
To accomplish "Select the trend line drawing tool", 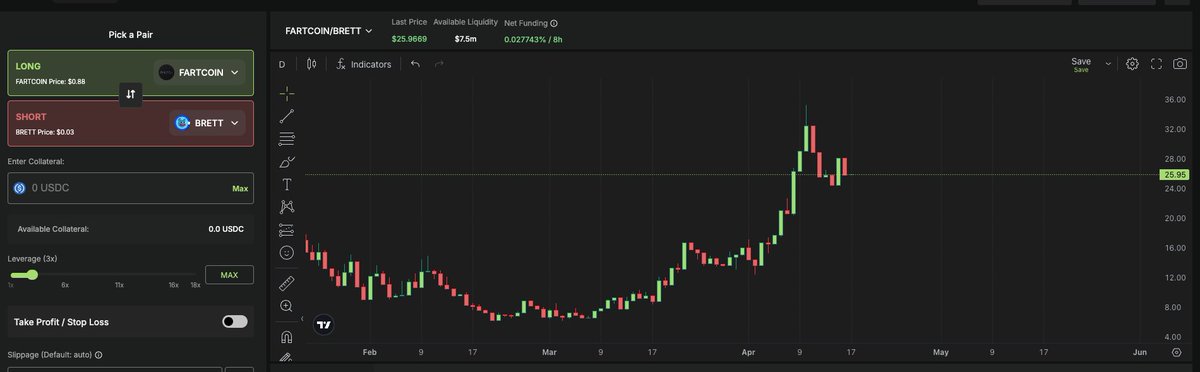I will point(287,116).
